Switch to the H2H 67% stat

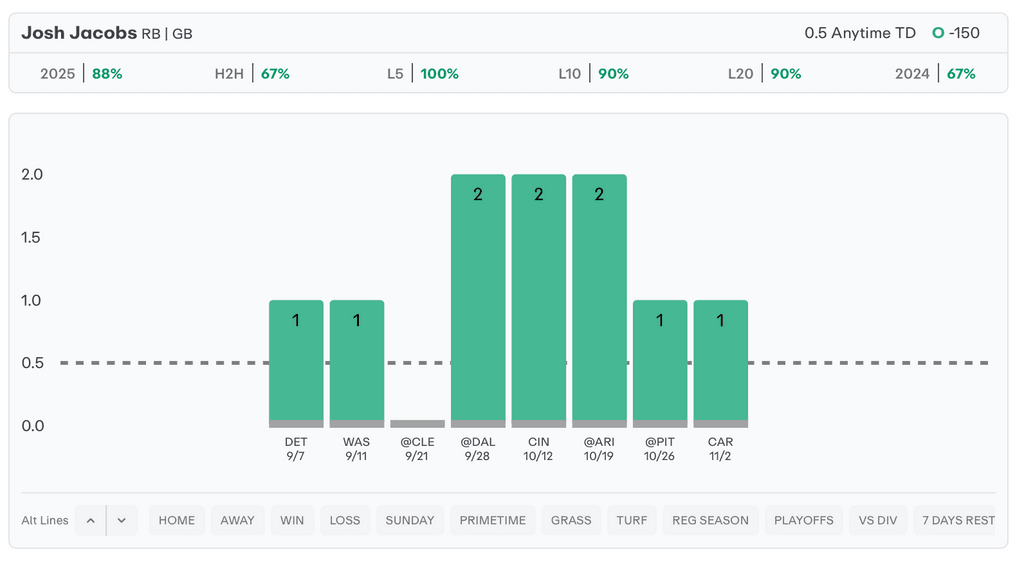(252, 74)
